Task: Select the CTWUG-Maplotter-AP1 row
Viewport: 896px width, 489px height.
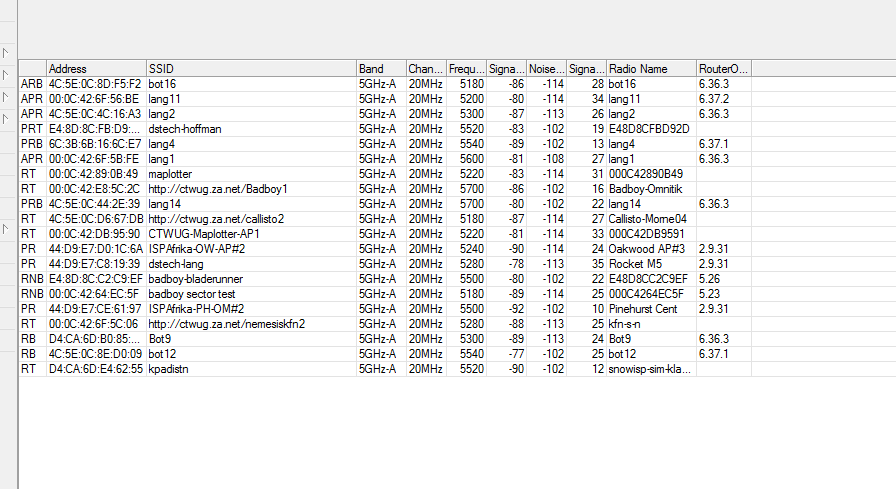Action: (x=205, y=234)
